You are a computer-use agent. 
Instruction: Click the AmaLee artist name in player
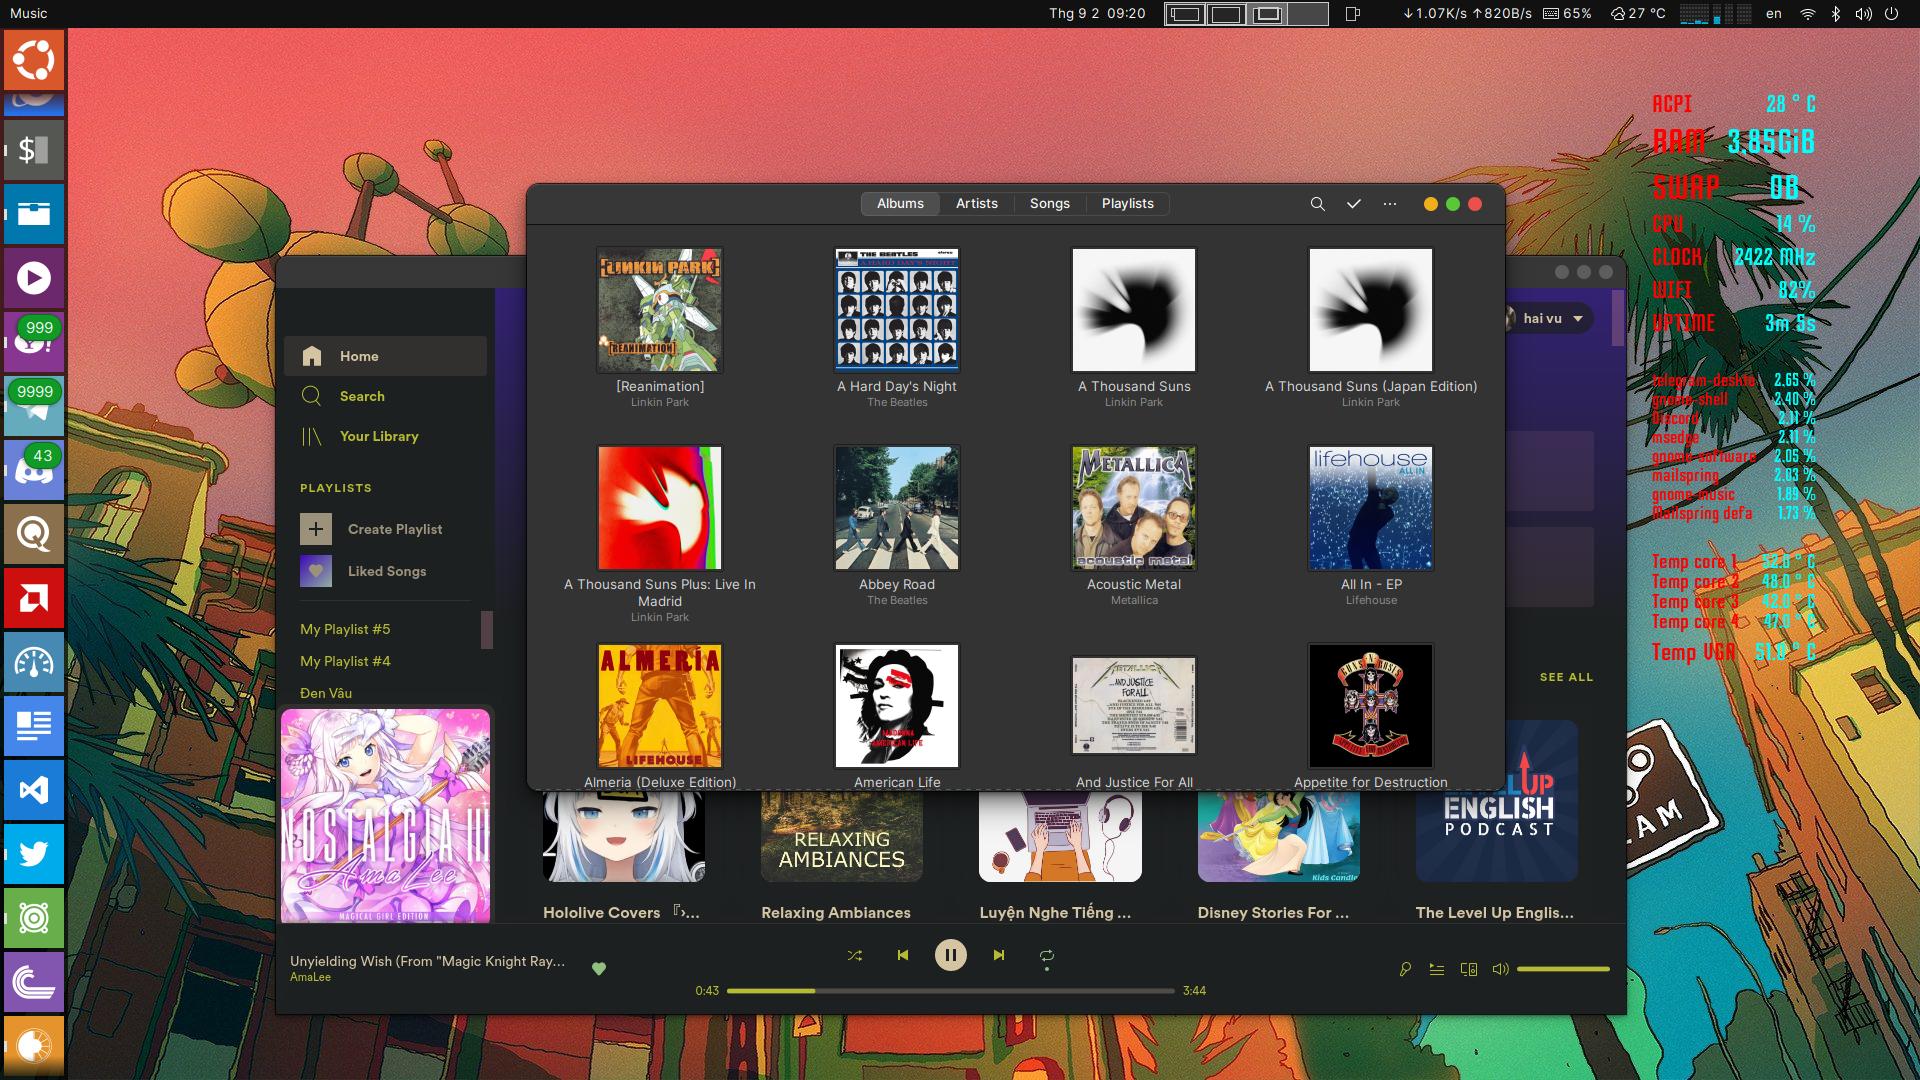(x=310, y=977)
